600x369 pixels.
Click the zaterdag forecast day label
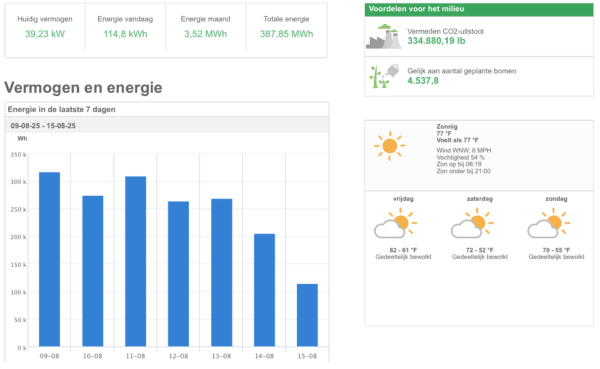tap(480, 199)
